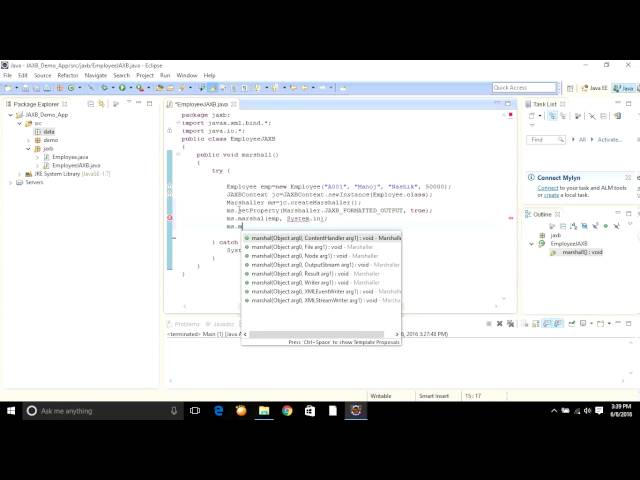Toggle Scheduled view in Task List
The image size is (640, 480).
[x=563, y=116]
